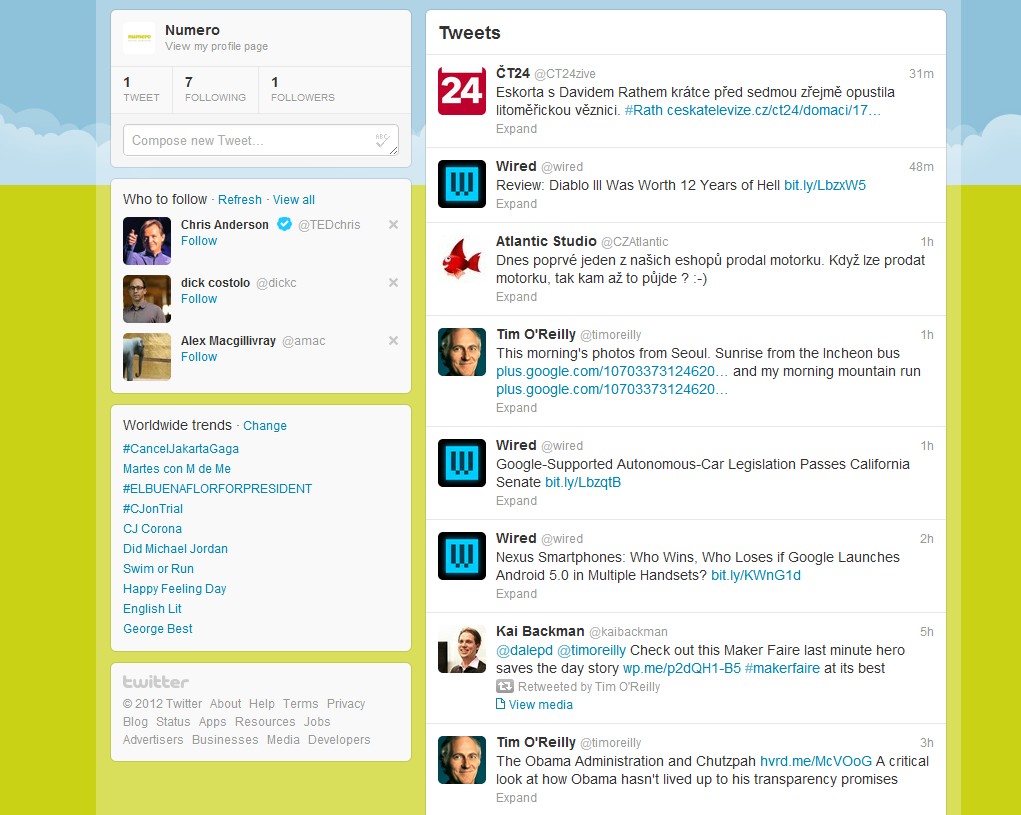Expand the Obama Administration tweet
Screen dimensions: 1021x815
point(516,798)
